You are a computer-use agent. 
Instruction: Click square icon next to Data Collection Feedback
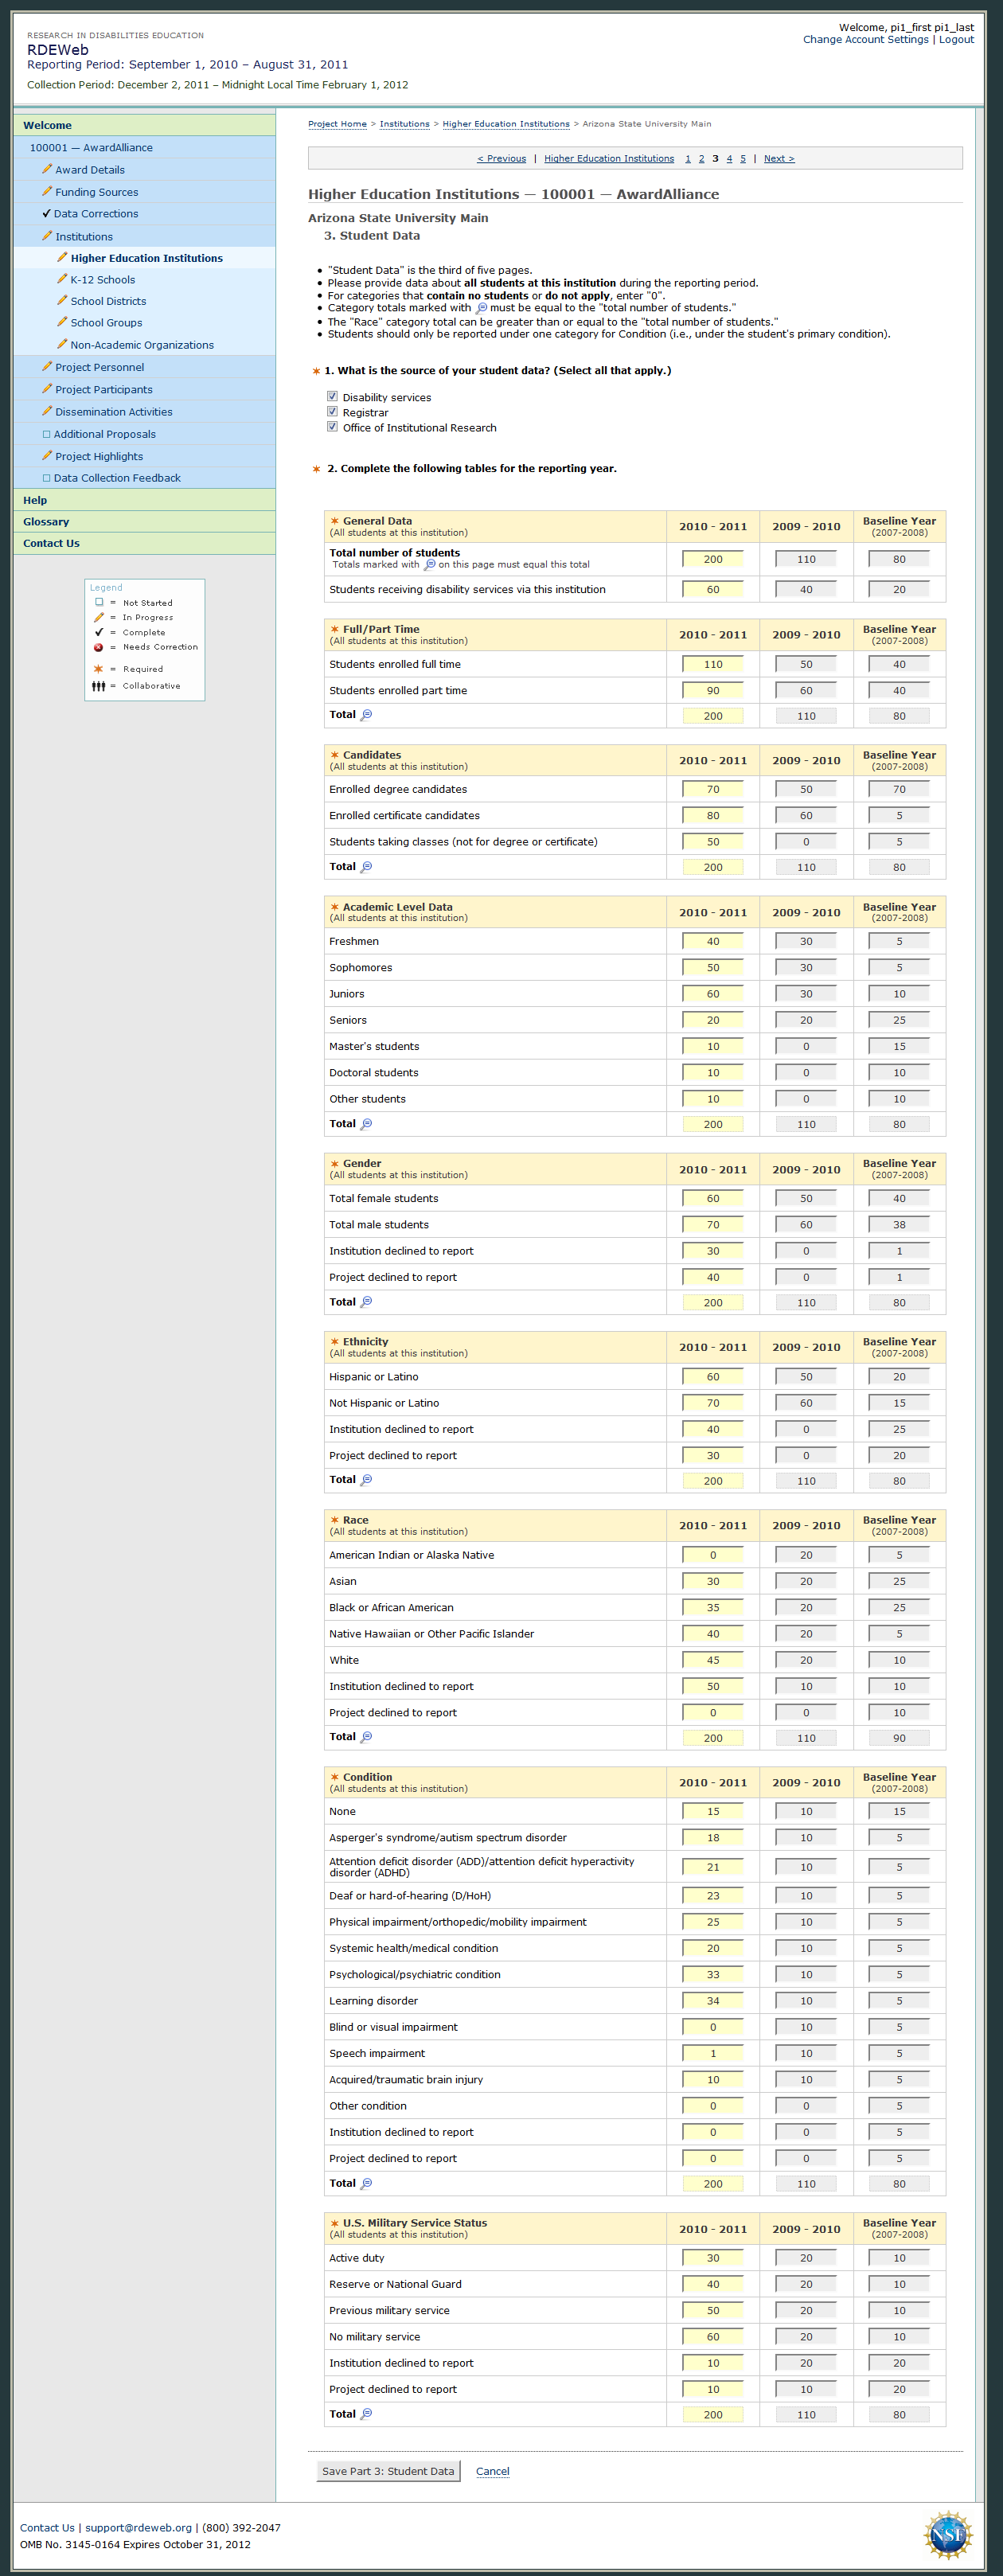pyautogui.click(x=46, y=478)
